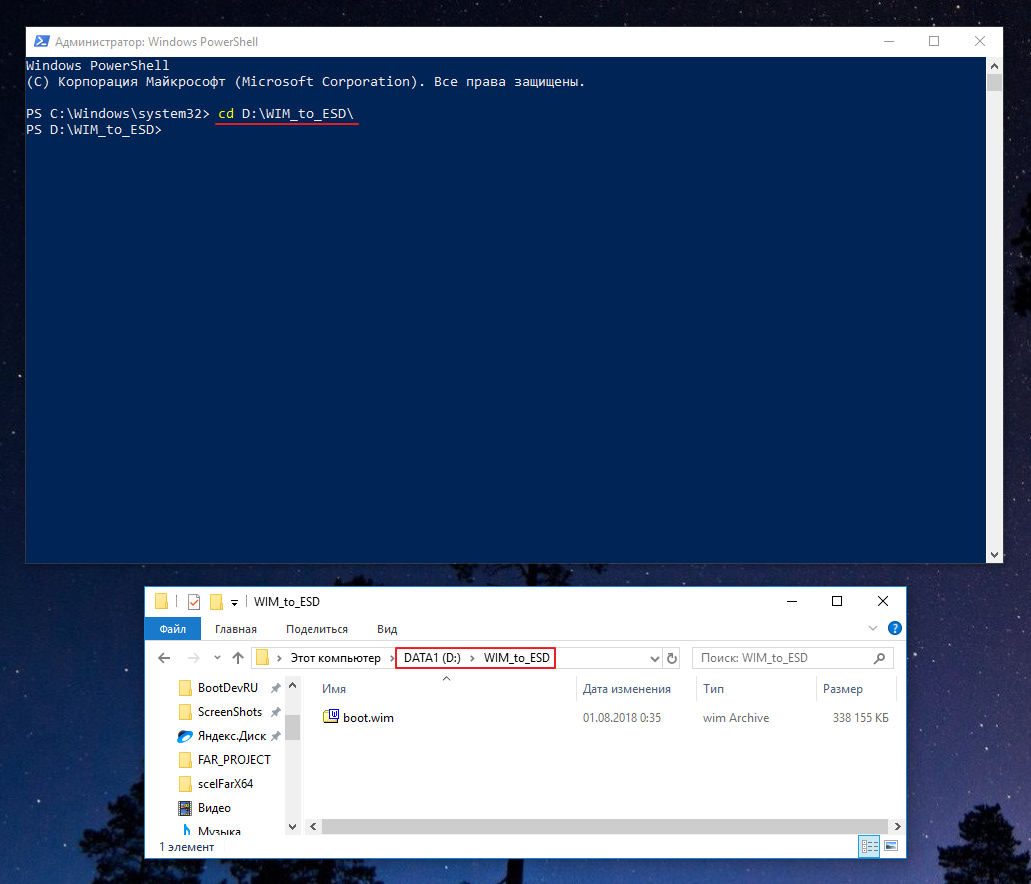Click the ScreenShots folder icon
This screenshot has width=1031, height=884.
click(x=185, y=712)
